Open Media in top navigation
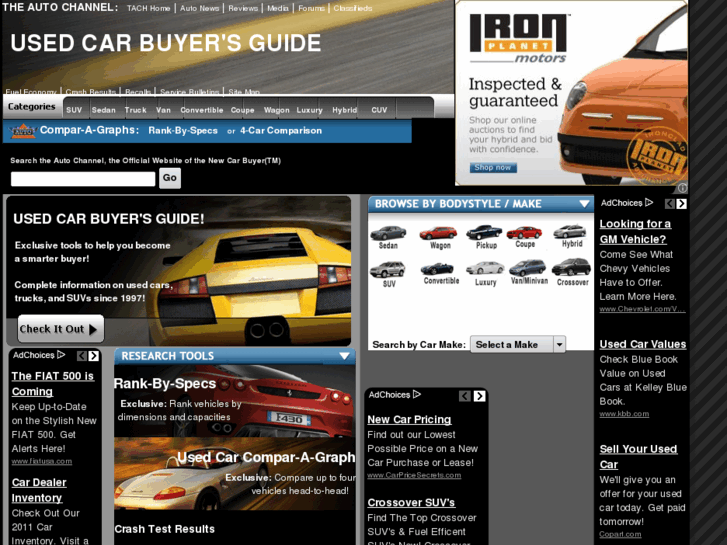Screen dimensions: 727x545 [x=278, y=8]
